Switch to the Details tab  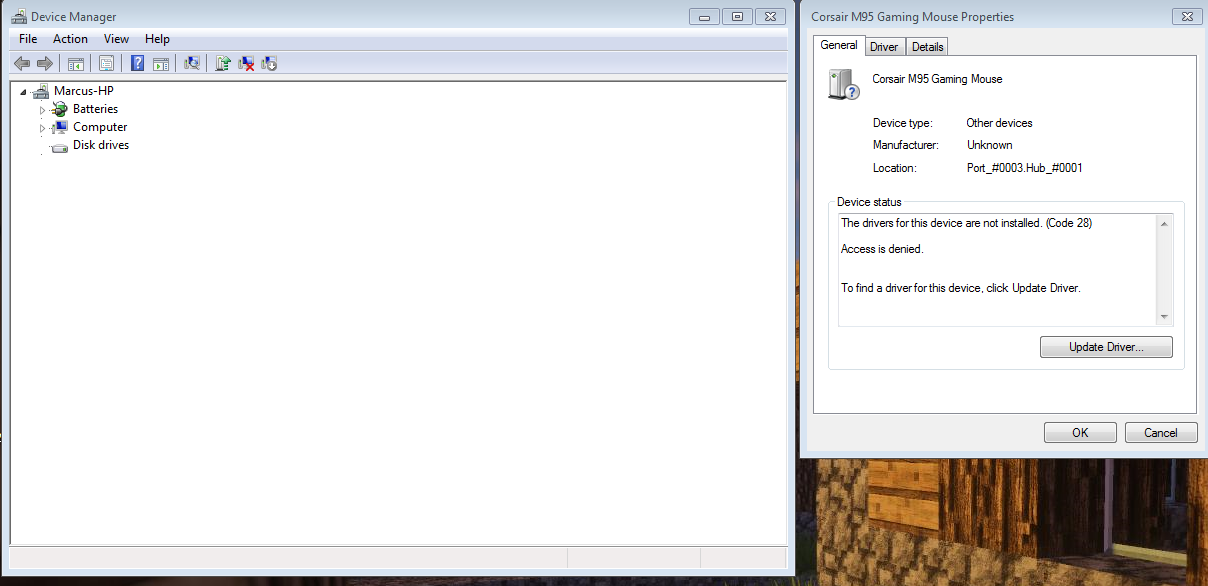pyautogui.click(x=927, y=47)
